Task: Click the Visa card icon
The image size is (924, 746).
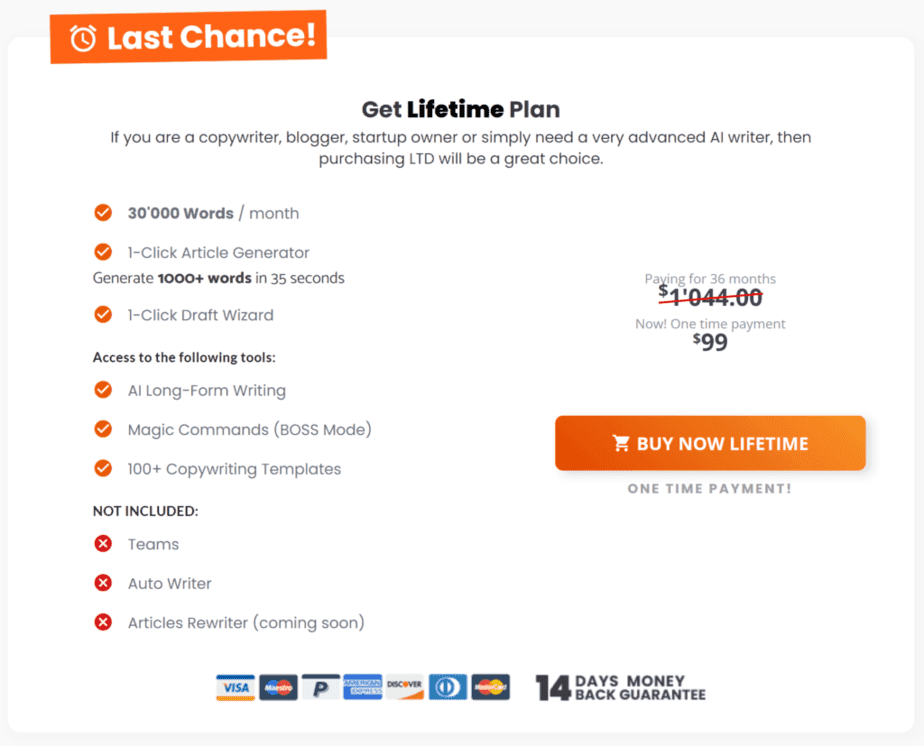Action: pos(236,687)
